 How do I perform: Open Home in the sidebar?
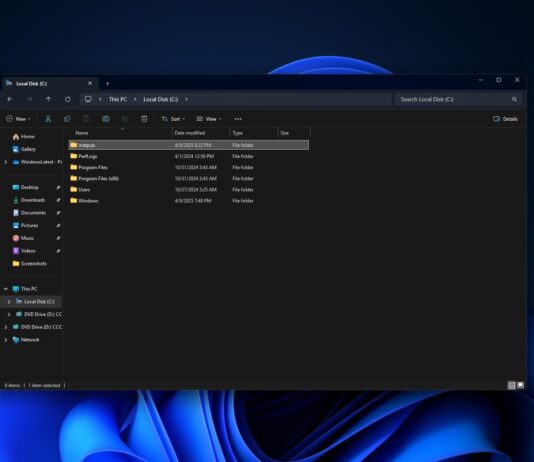[23, 137]
